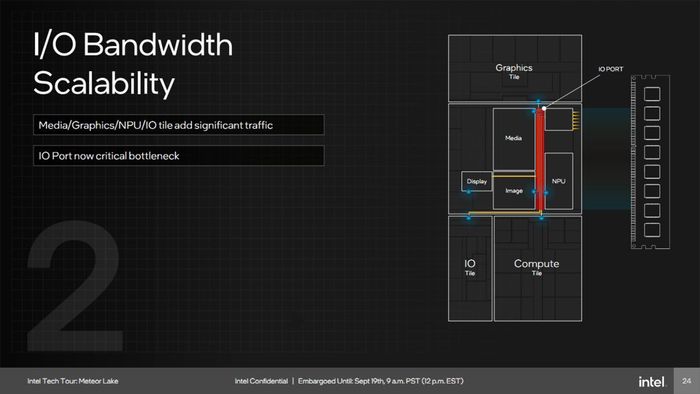Viewport: 700px width, 394px height.
Task: Click the "Intel Confidential" footer text
Action: pos(261,381)
